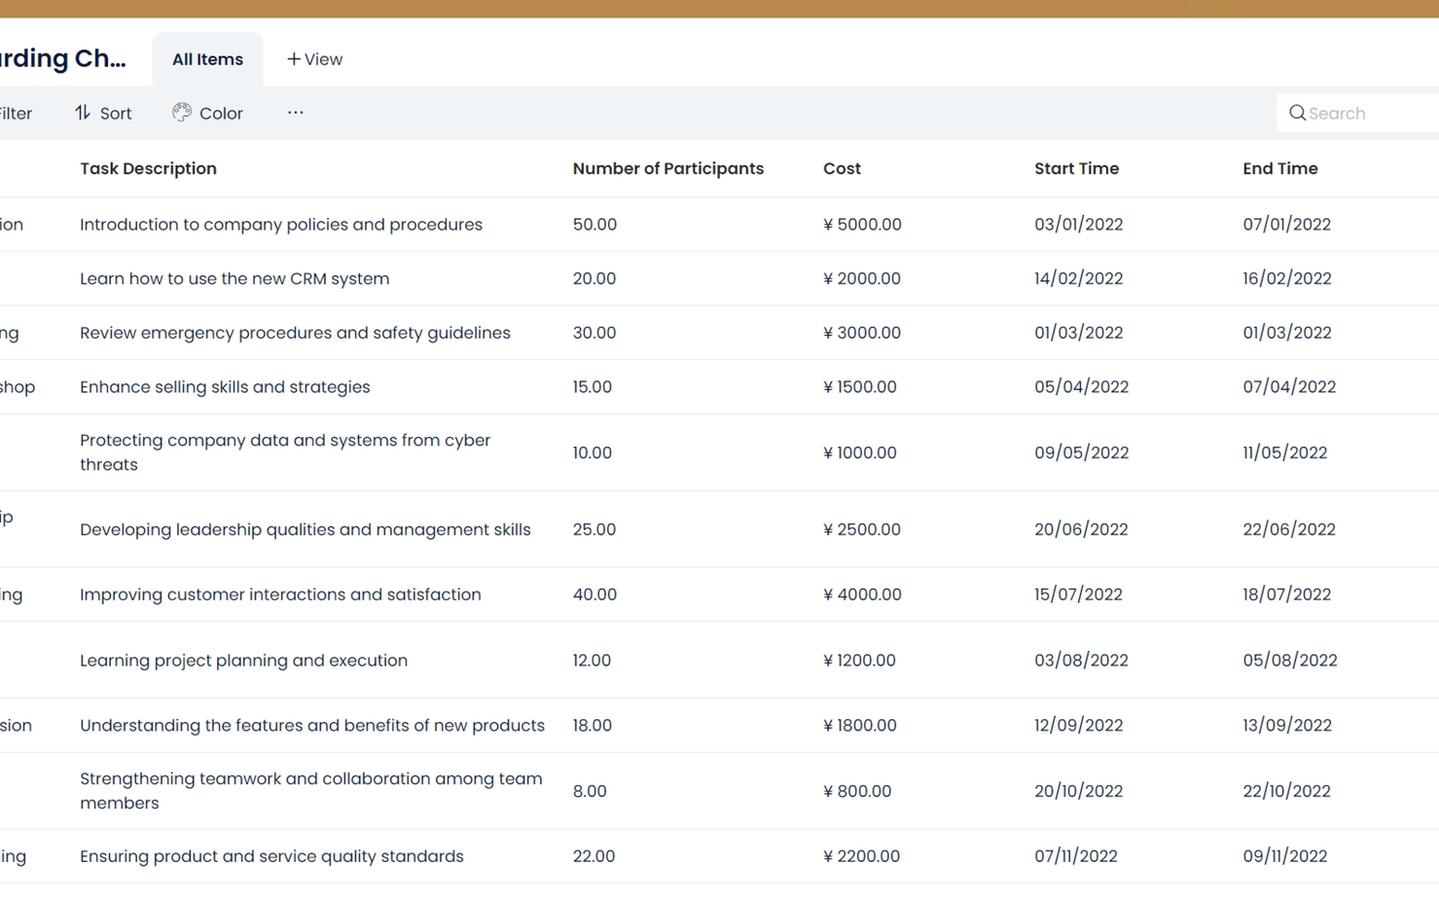Screen dimensions: 1439x900
Task: Click the Task Description column header
Action: [148, 168]
